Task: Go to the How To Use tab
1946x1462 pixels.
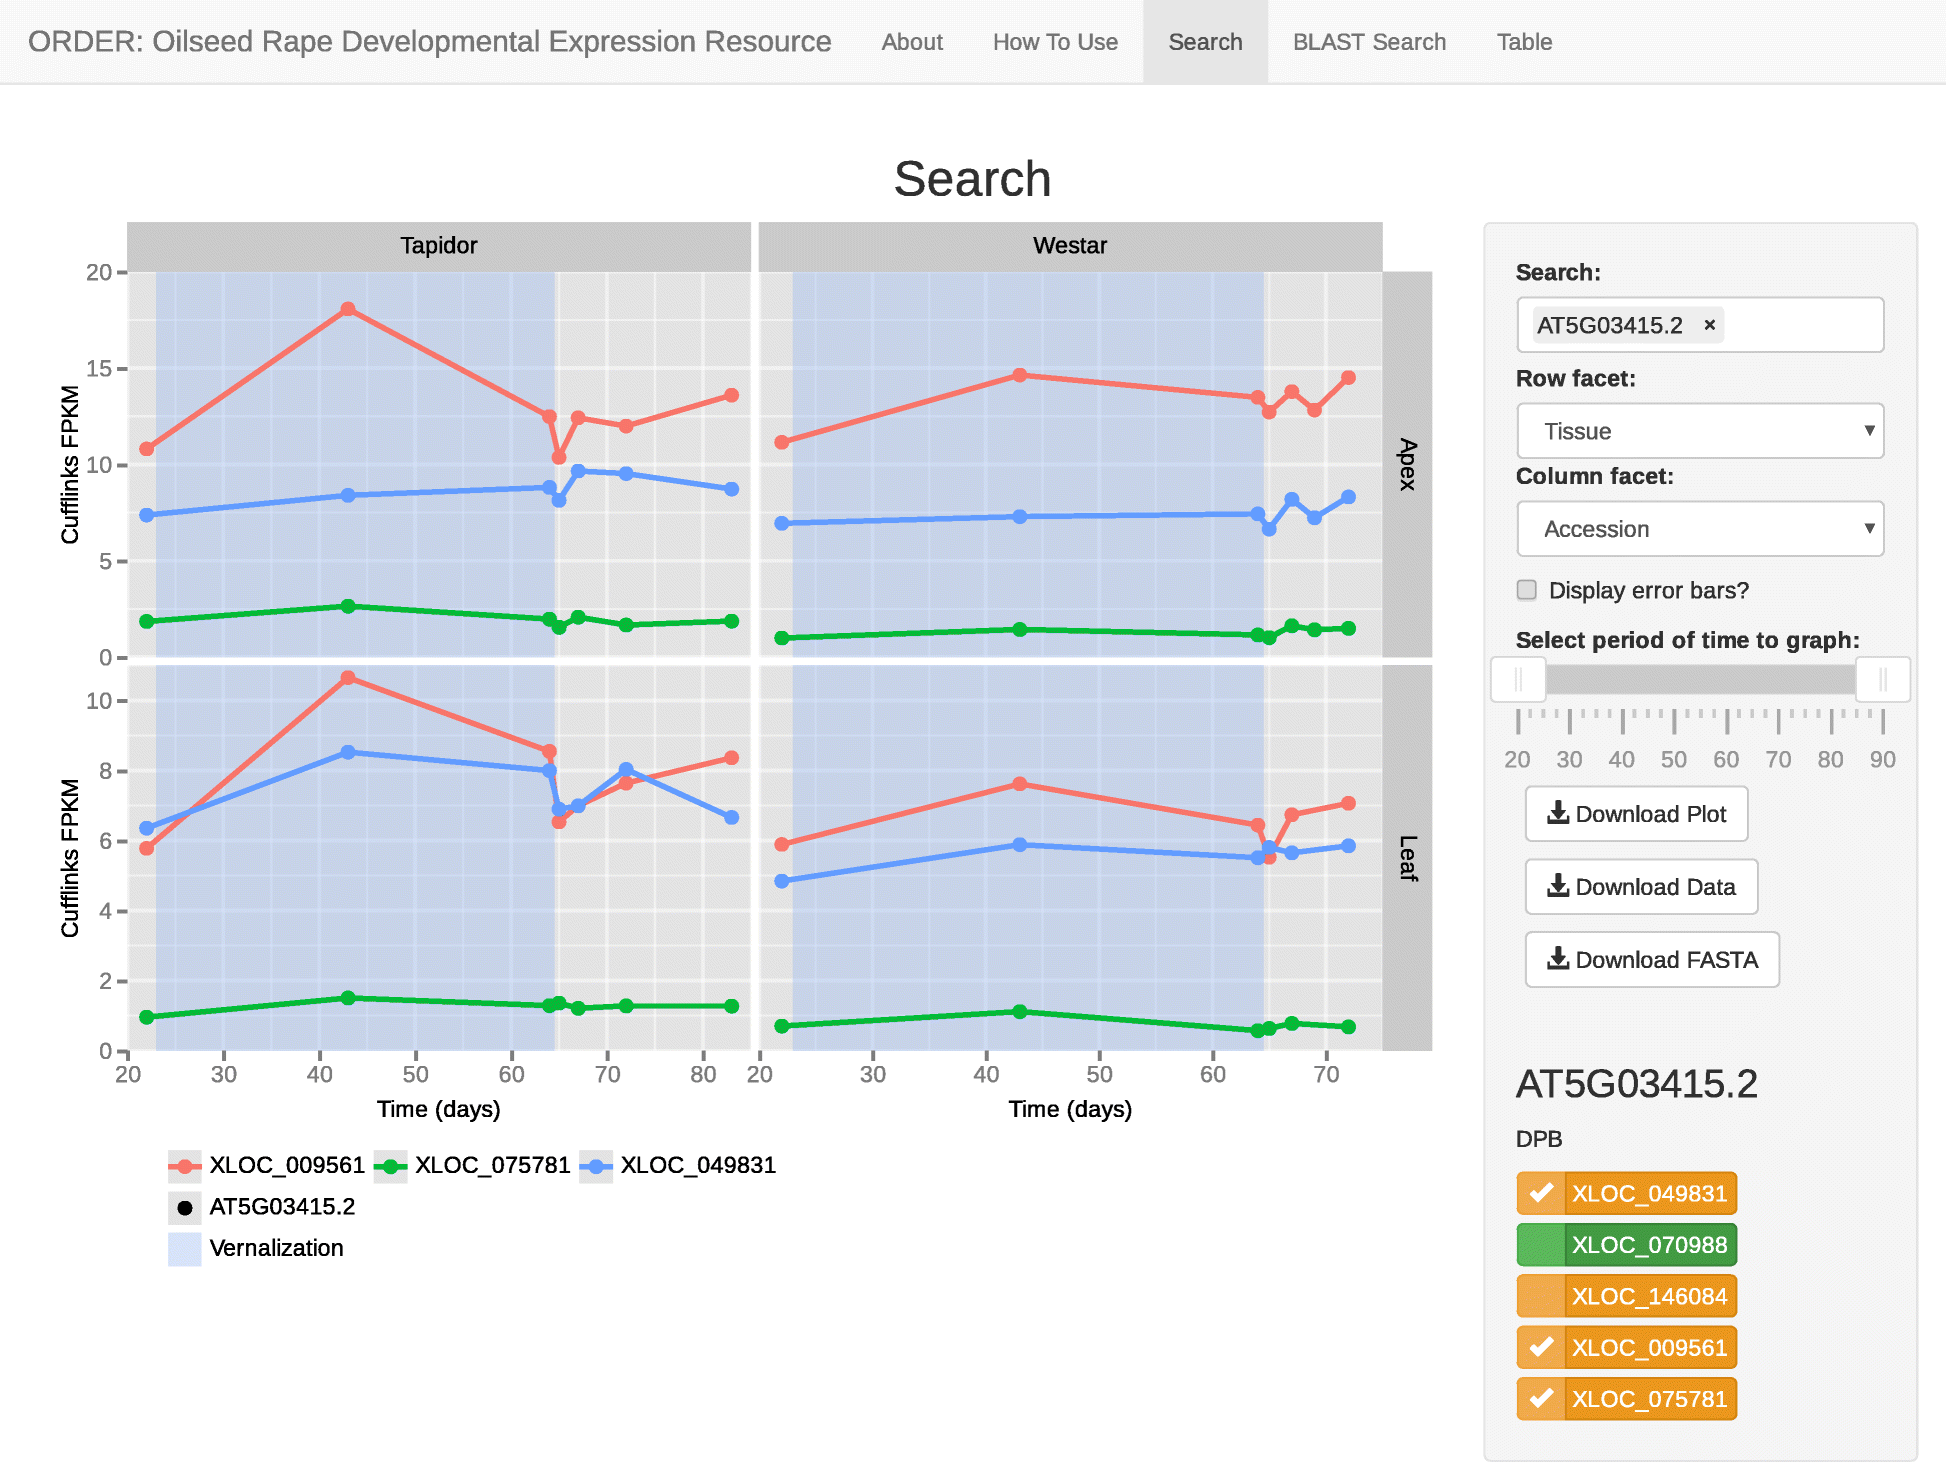Action: tap(1055, 42)
